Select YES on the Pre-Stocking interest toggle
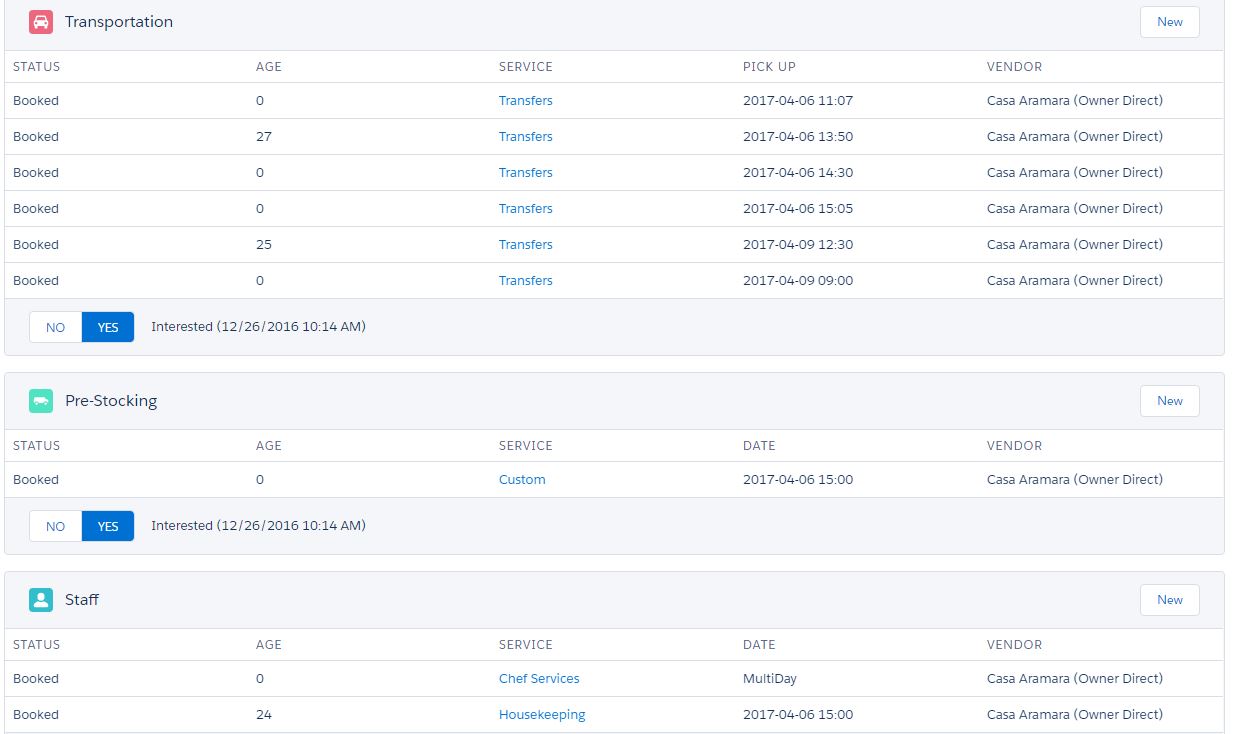The image size is (1245, 734). [108, 526]
